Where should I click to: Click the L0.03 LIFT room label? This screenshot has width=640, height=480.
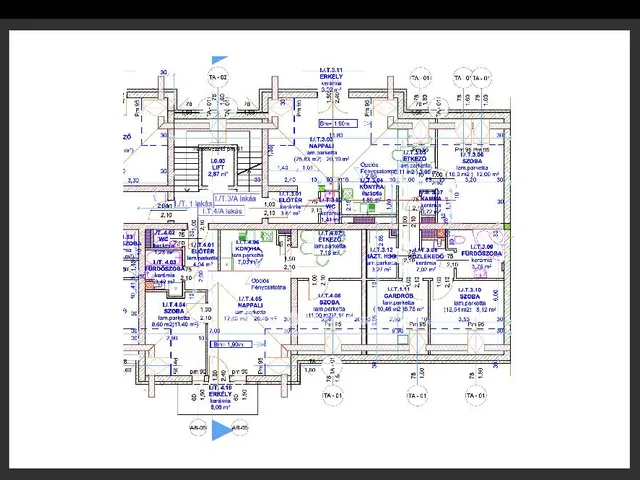(218, 166)
